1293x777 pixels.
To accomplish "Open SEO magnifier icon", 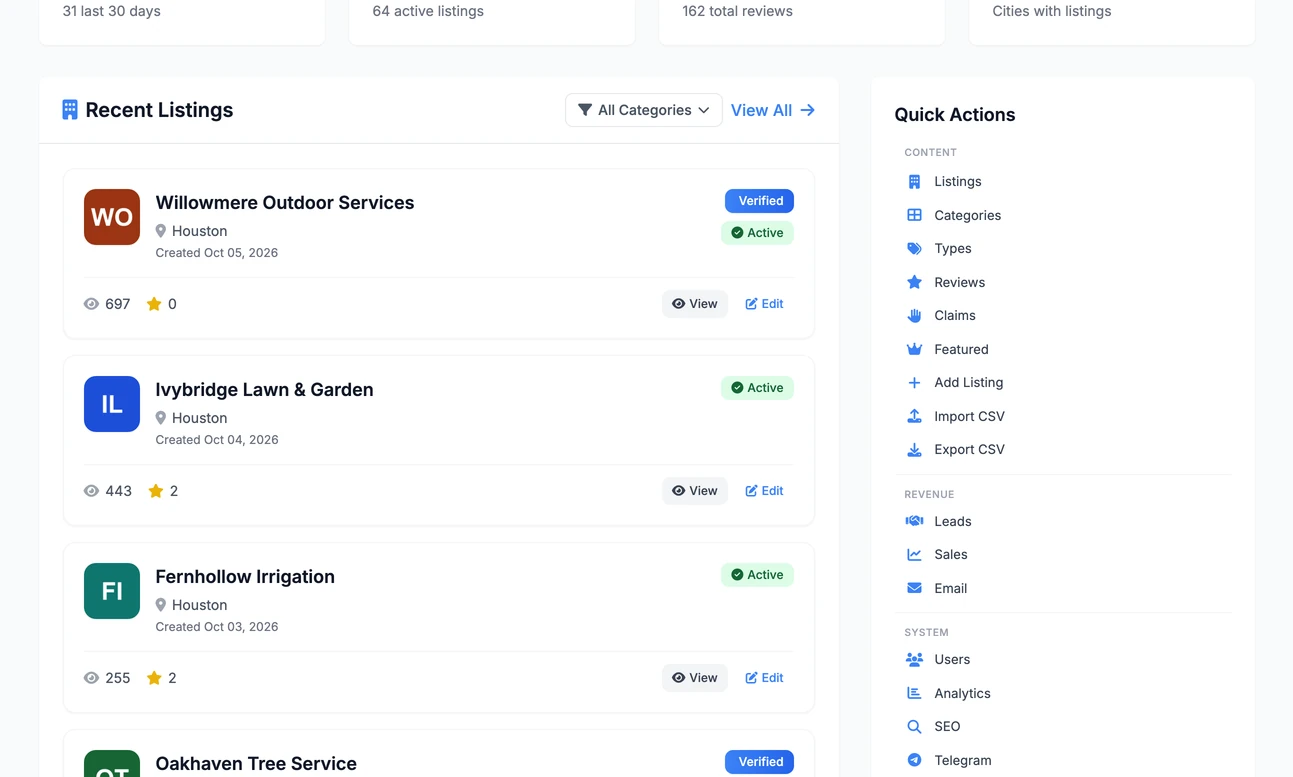I will tap(914, 727).
